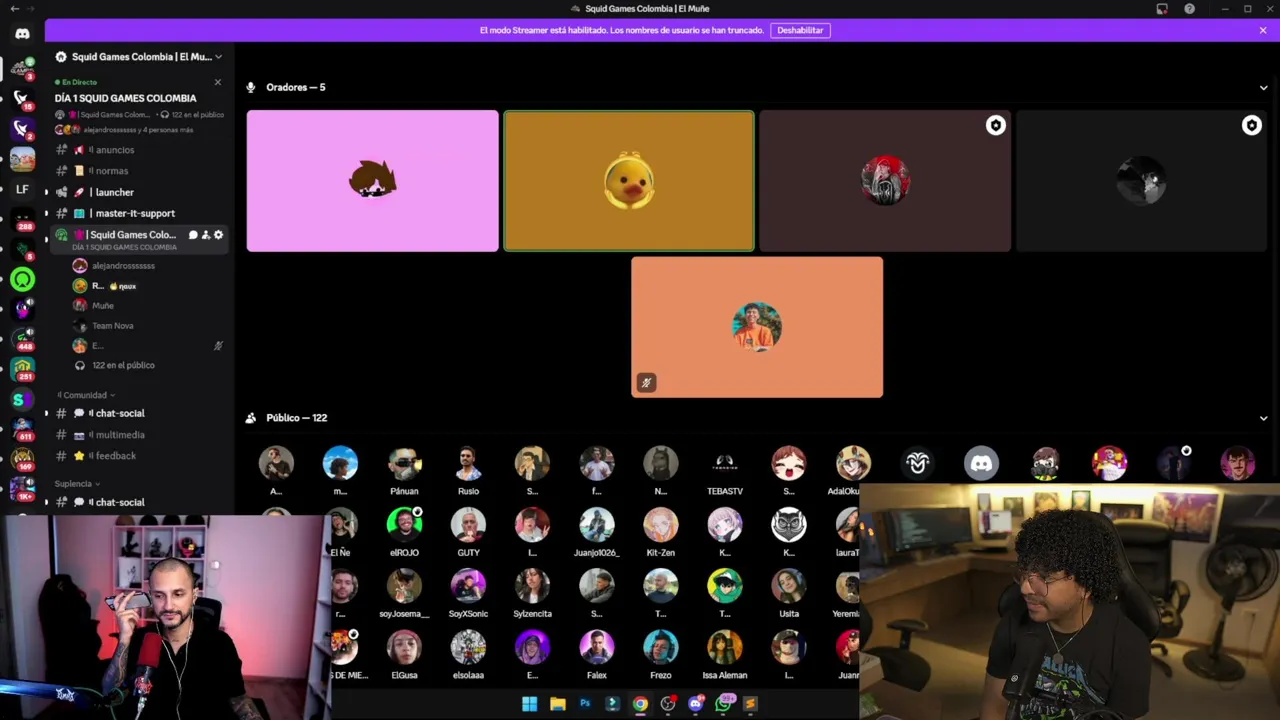Dismiss the Streamer mode purple banner
1280x720 pixels.
1263,30
